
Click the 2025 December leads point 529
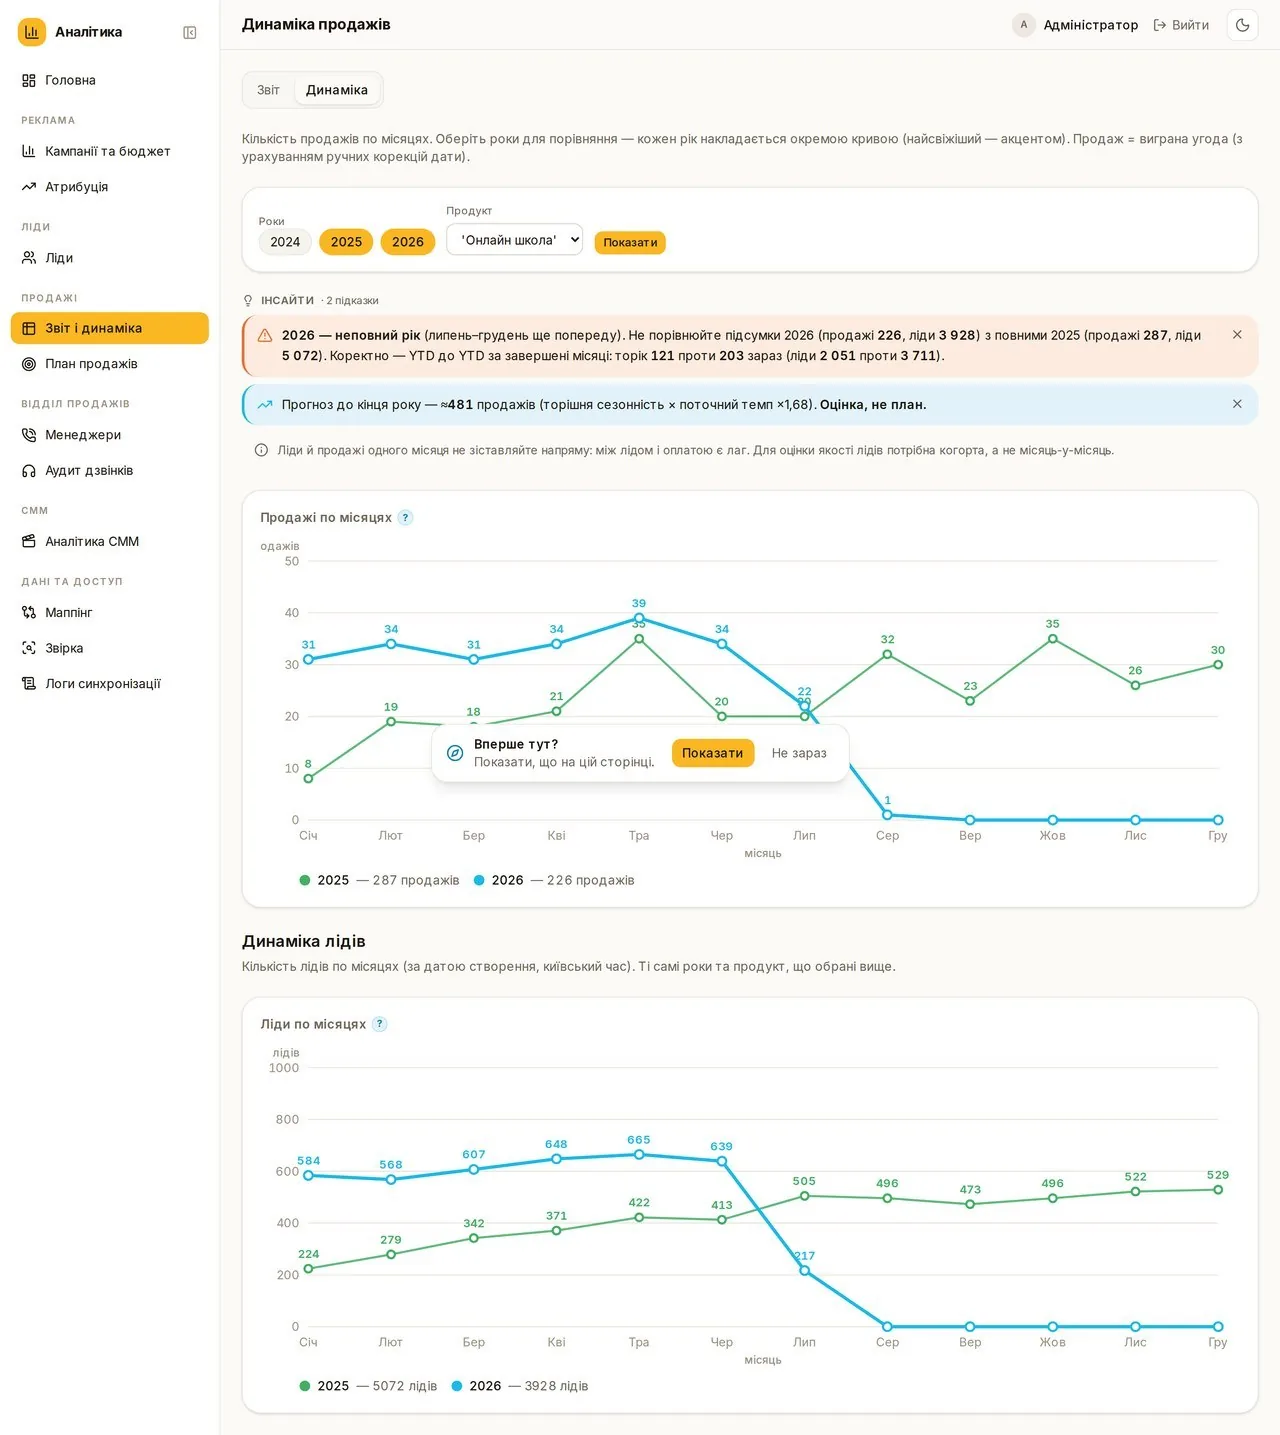coord(1218,1190)
